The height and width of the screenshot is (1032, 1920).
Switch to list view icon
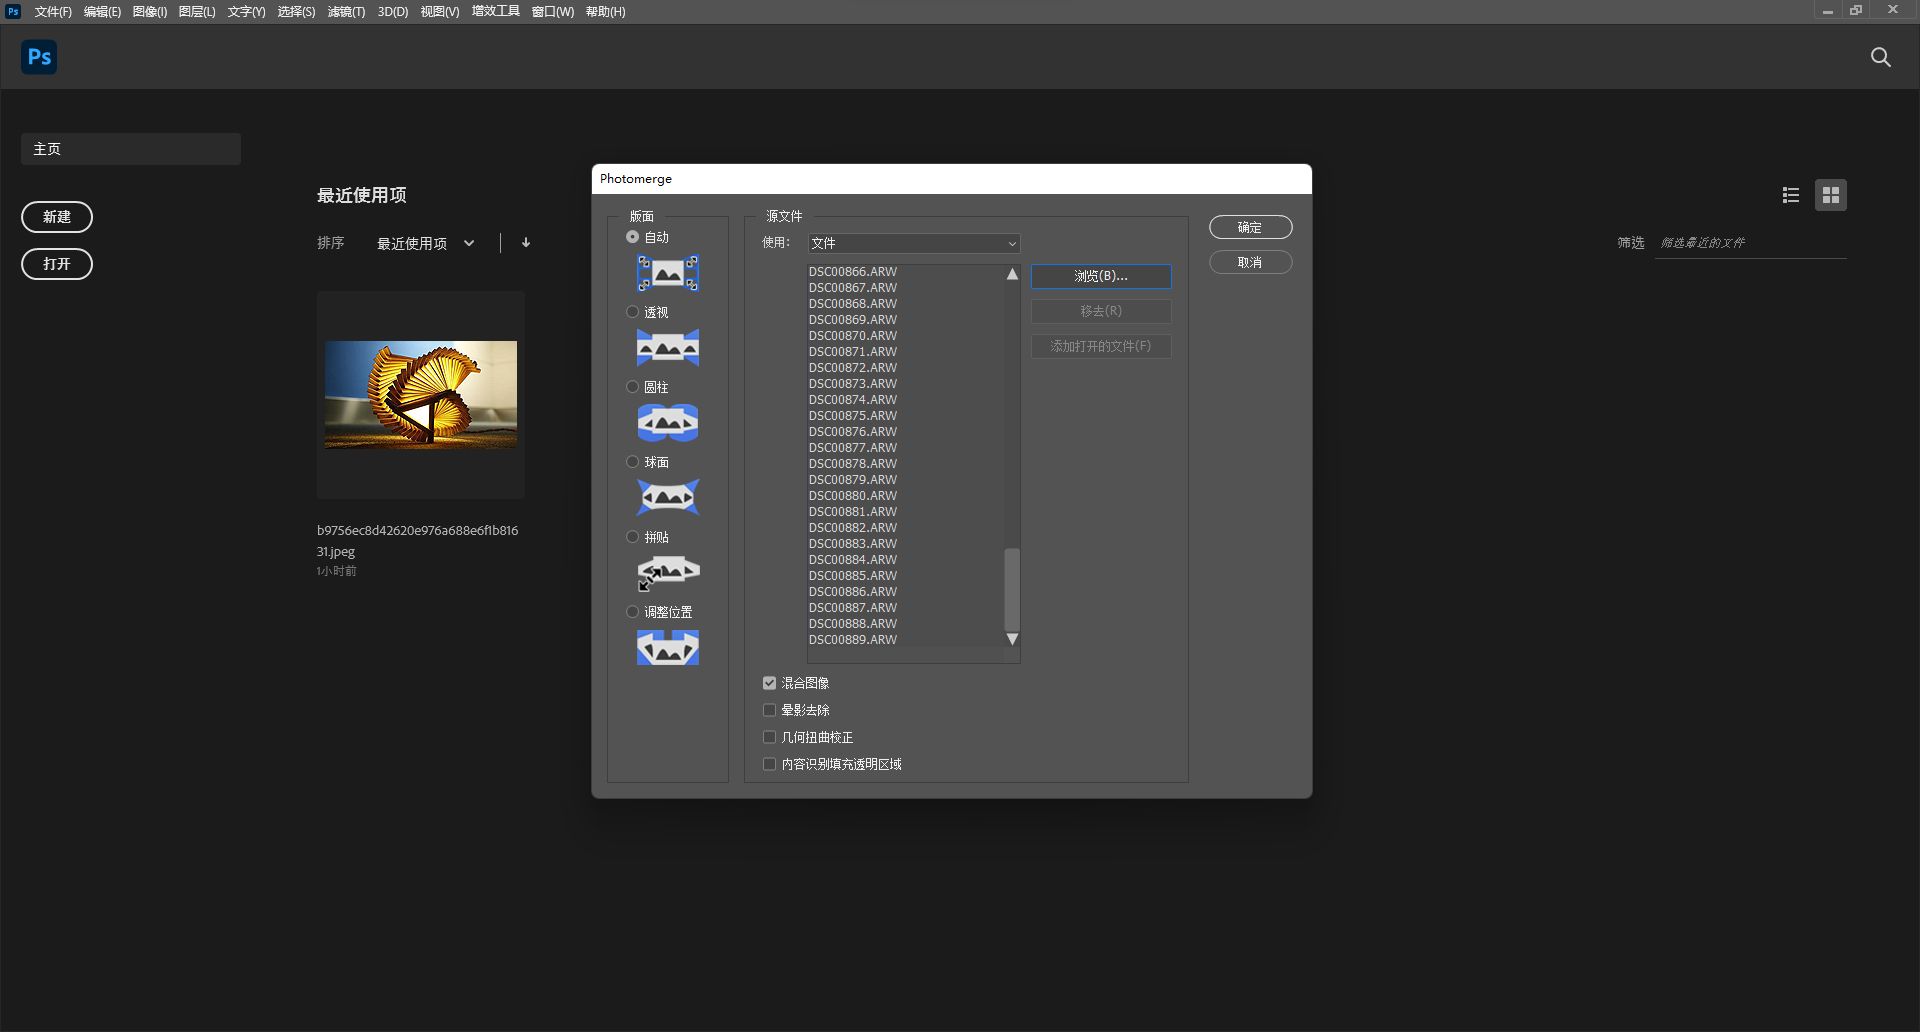coord(1790,196)
